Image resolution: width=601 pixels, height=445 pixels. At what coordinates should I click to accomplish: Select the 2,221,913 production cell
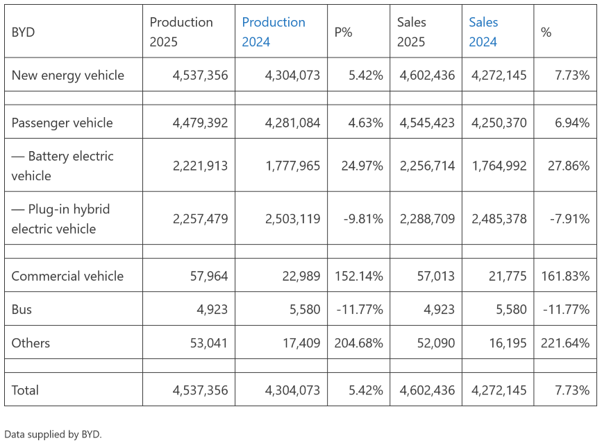(x=202, y=166)
